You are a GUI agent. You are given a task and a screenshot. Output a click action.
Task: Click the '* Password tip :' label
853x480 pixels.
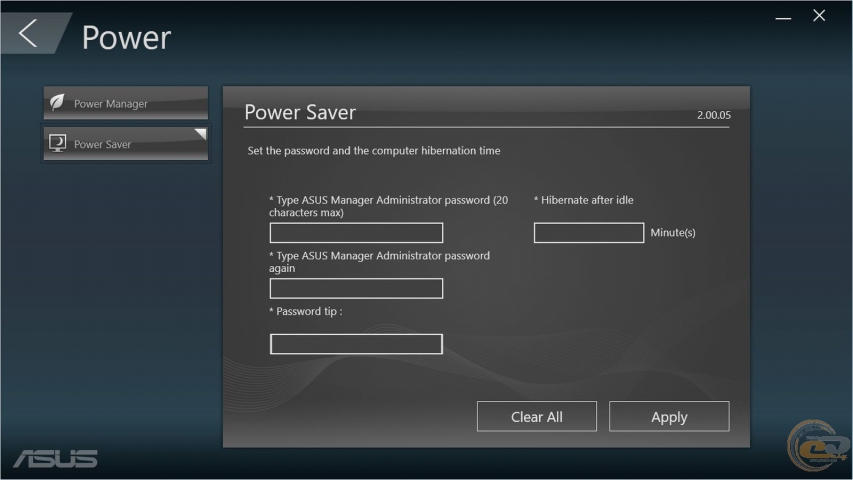click(x=306, y=311)
